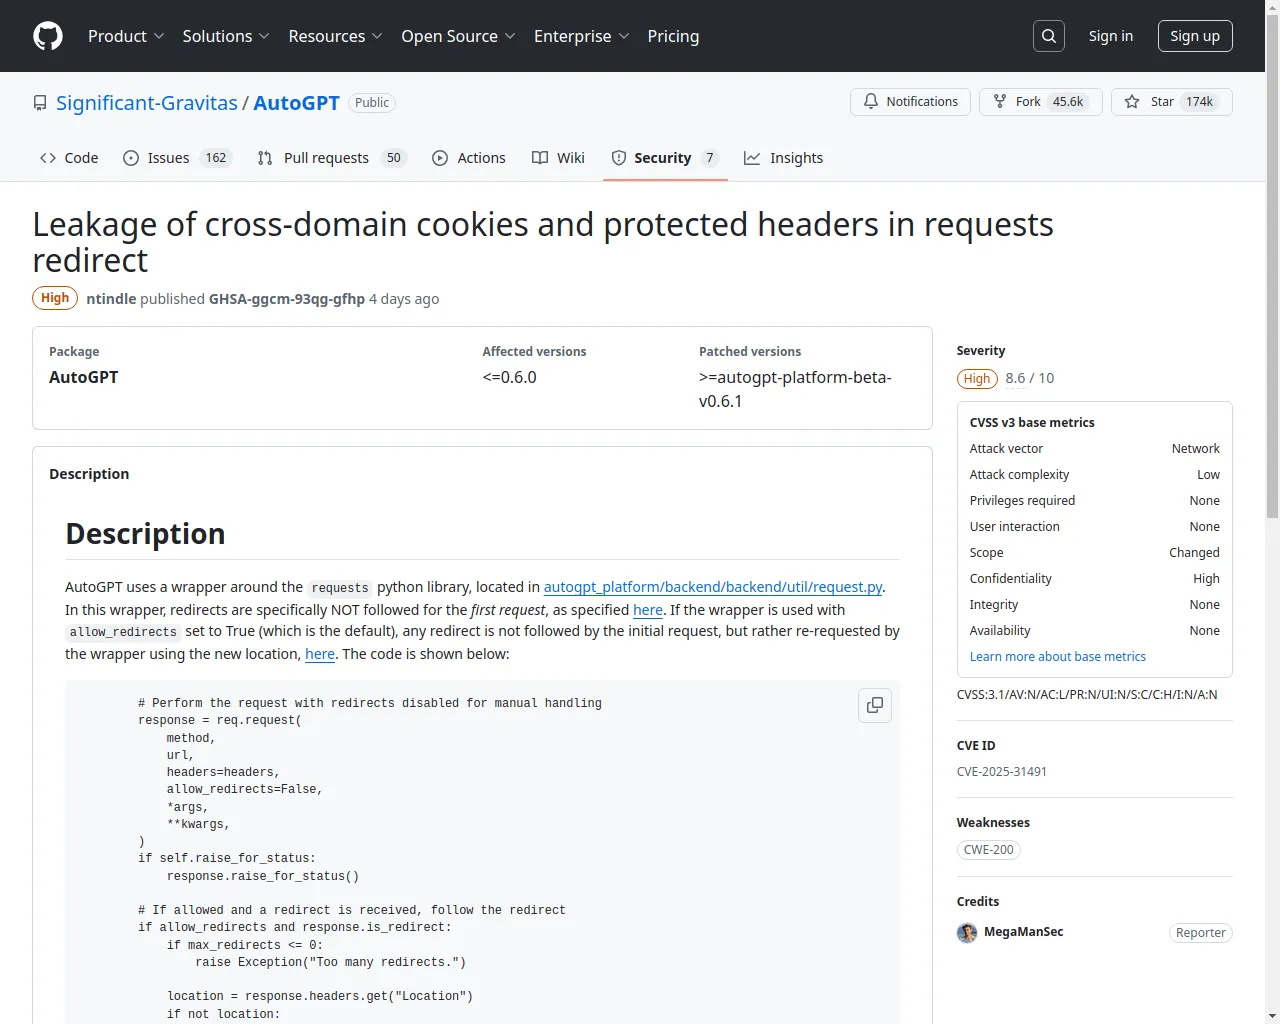
Task: Click the GitHub logo icon
Action: (48, 36)
